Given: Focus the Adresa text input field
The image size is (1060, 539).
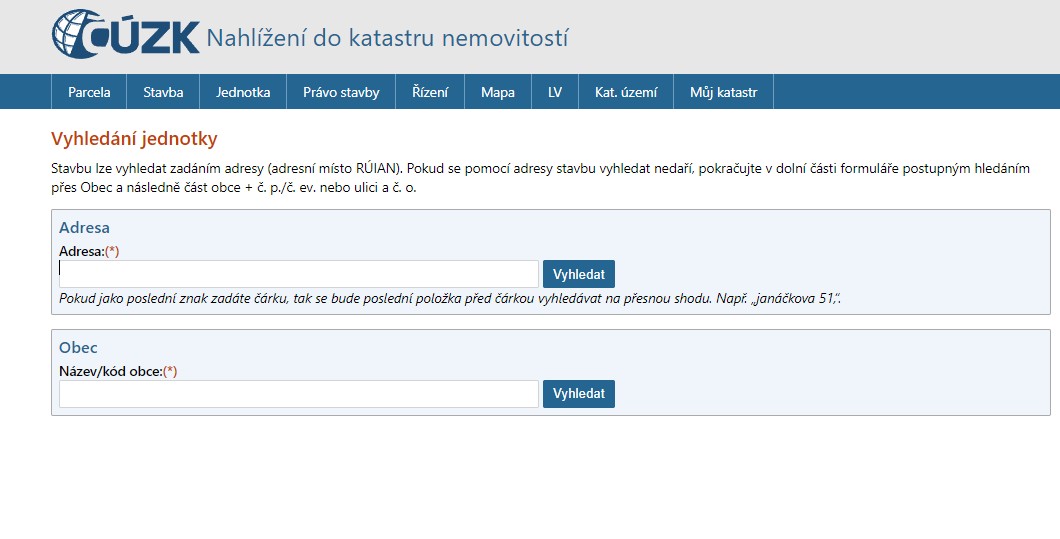Looking at the screenshot, I should (298, 274).
